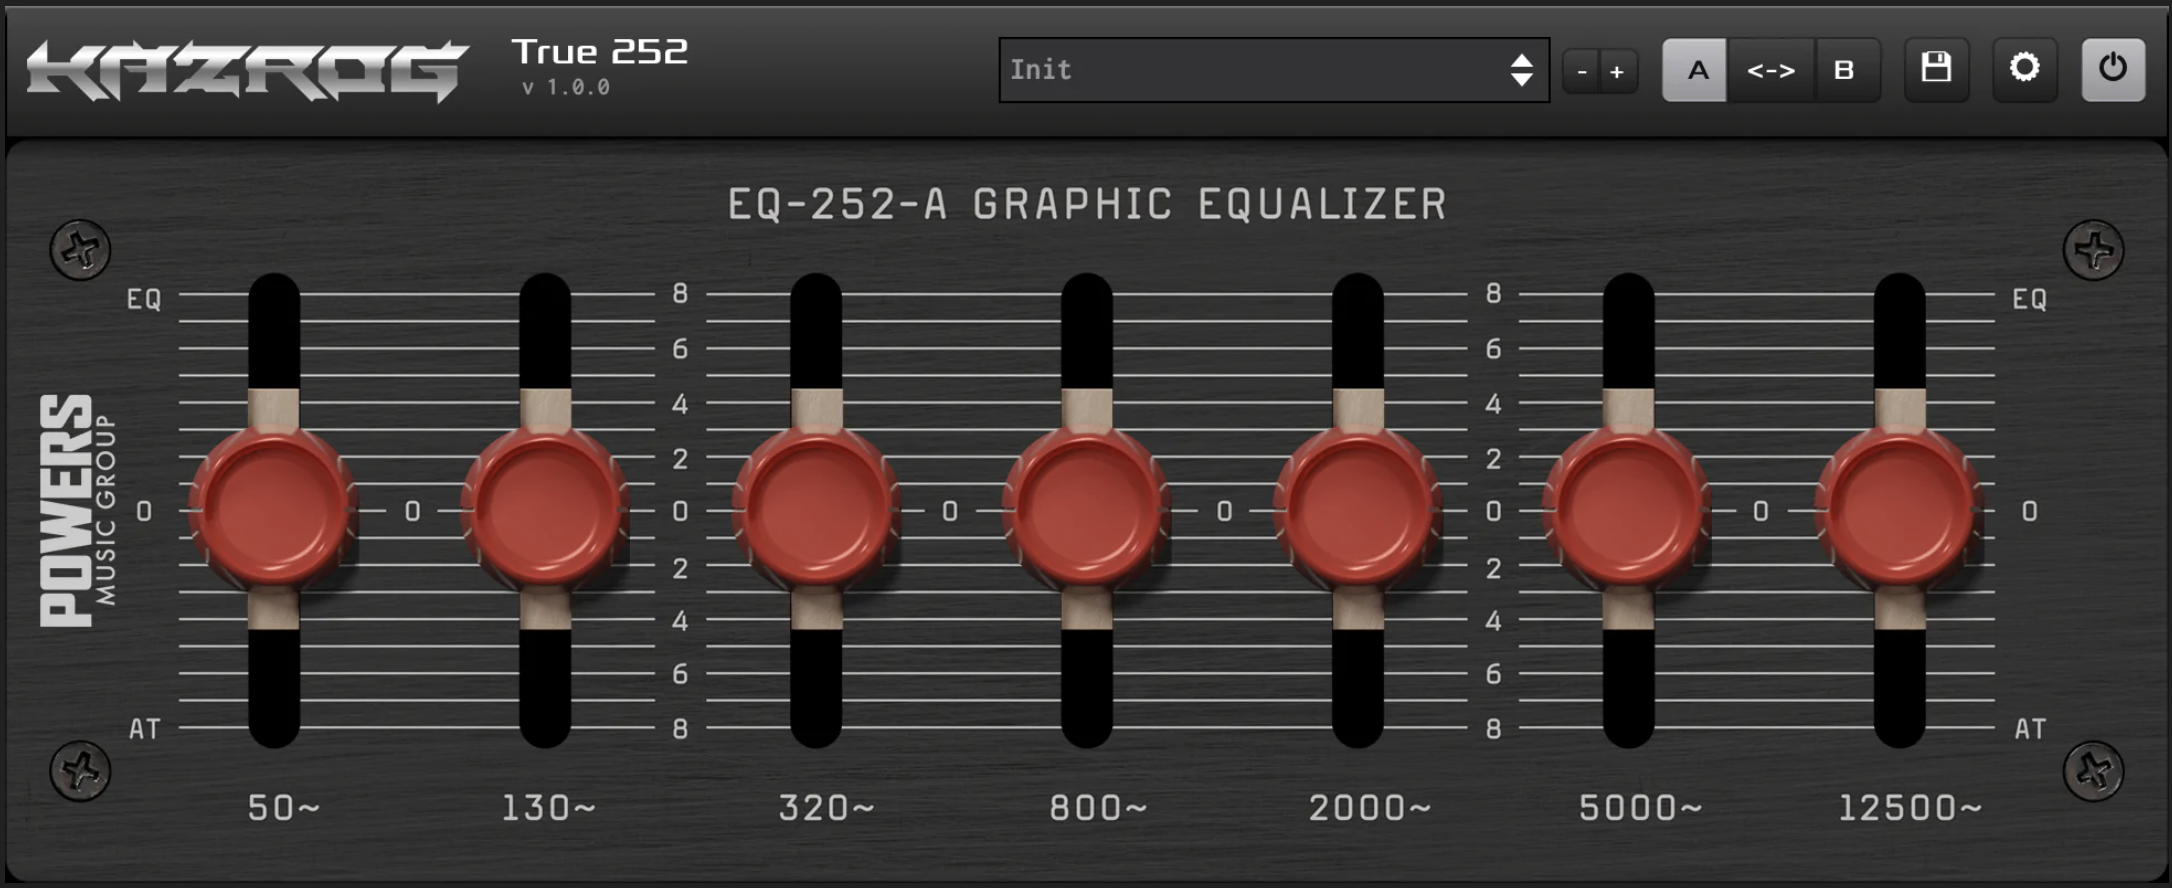Click the 800 Hz band red slider knob
This screenshot has height=888, width=2172.
point(1087,509)
